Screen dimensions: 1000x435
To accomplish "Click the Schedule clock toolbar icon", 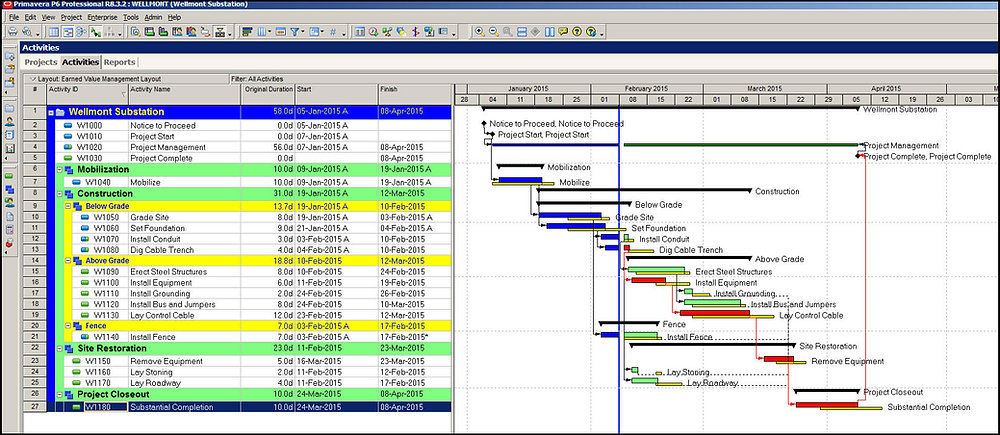I will point(373,31).
